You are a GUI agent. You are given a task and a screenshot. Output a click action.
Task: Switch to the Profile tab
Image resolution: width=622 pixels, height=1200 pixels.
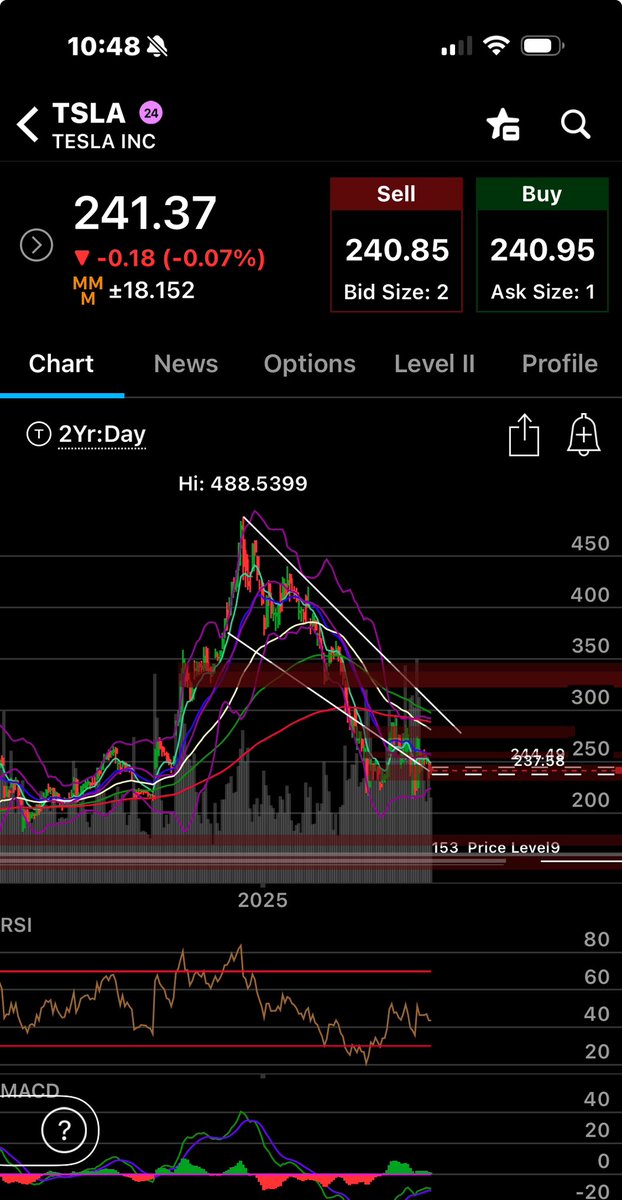coord(560,364)
